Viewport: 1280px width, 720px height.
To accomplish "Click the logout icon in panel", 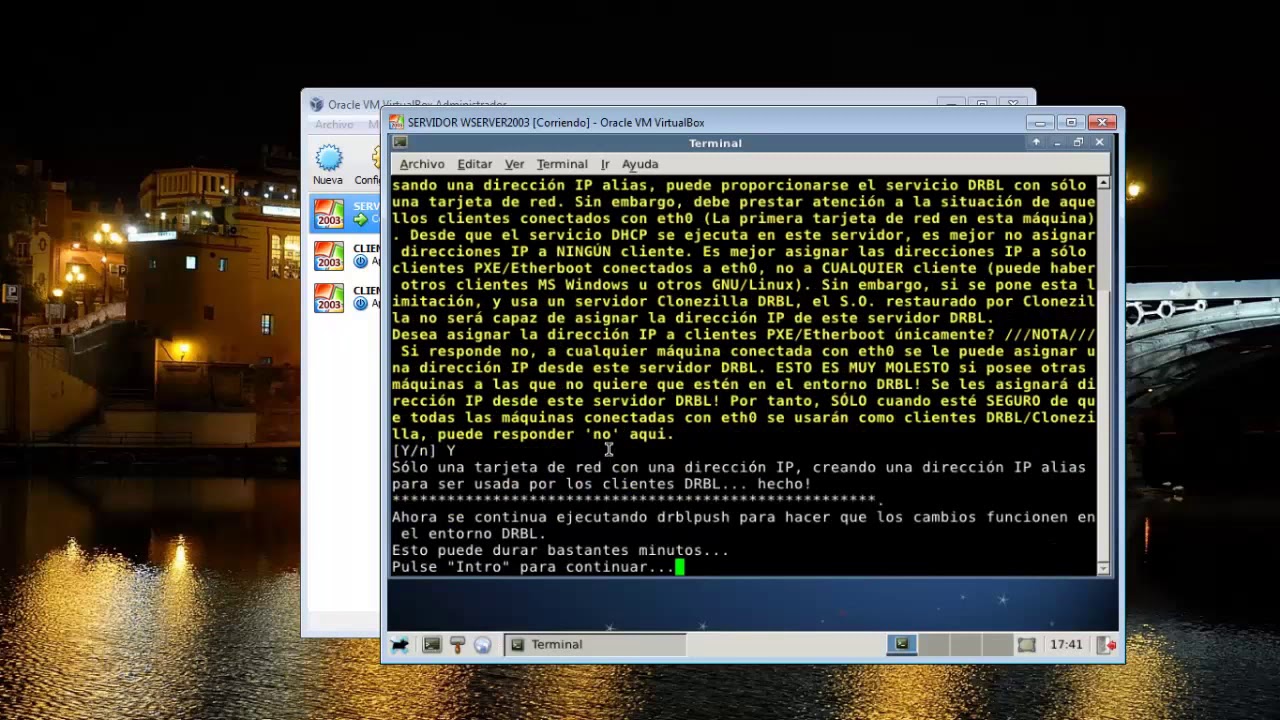I will (x=1107, y=645).
